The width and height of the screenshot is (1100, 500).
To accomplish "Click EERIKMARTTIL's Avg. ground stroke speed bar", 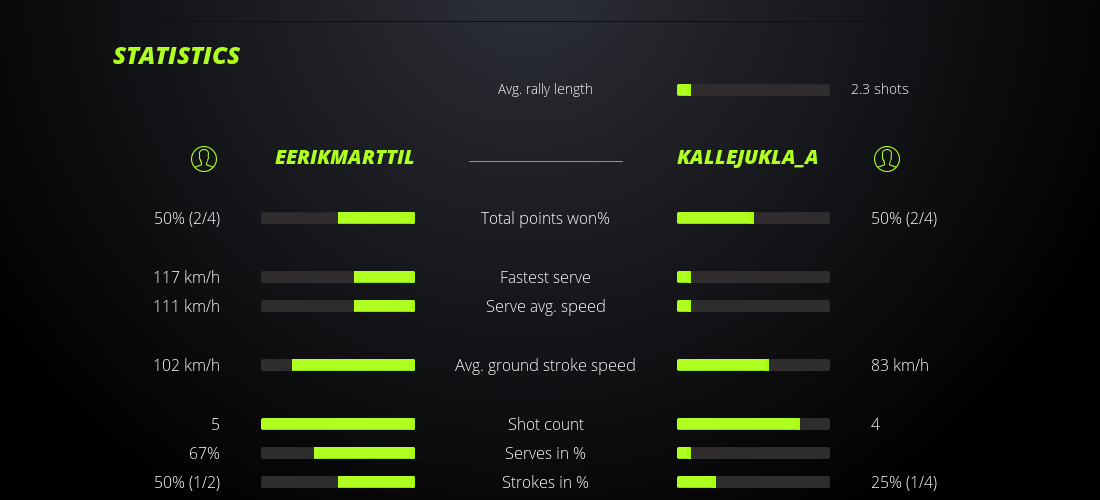I will pyautogui.click(x=338, y=365).
